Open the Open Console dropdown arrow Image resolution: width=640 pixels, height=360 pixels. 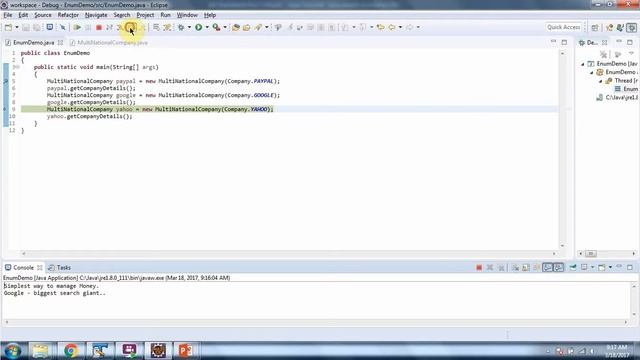610,267
